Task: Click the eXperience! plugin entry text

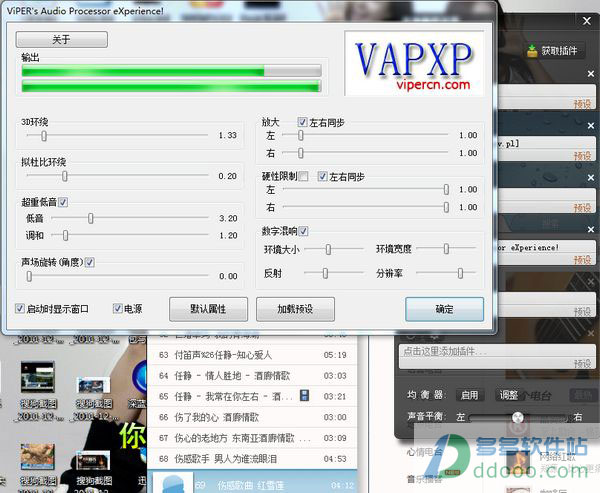Action: click(528, 248)
